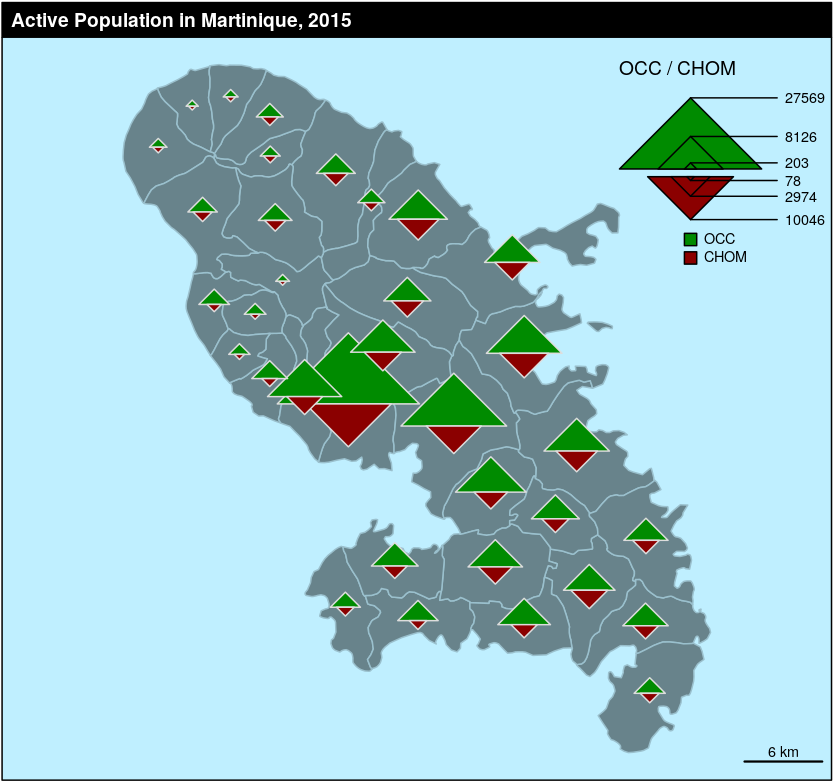This screenshot has width=833, height=781.
Task: Click the westernmost triangle symbol on the island
Action: [158, 145]
